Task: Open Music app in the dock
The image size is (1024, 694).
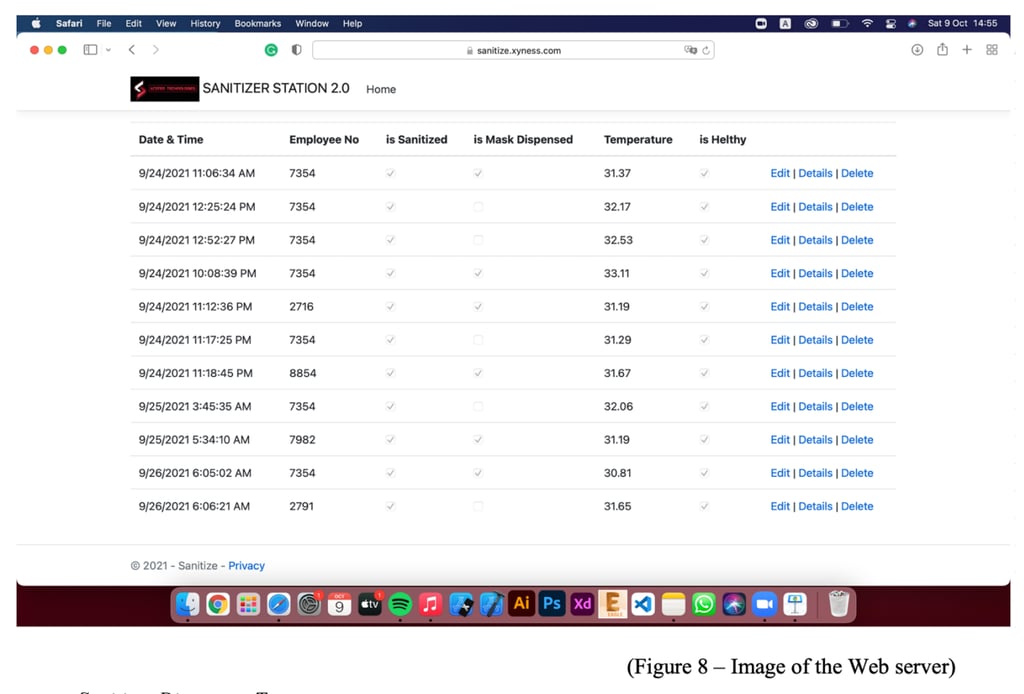Action: pos(430,604)
